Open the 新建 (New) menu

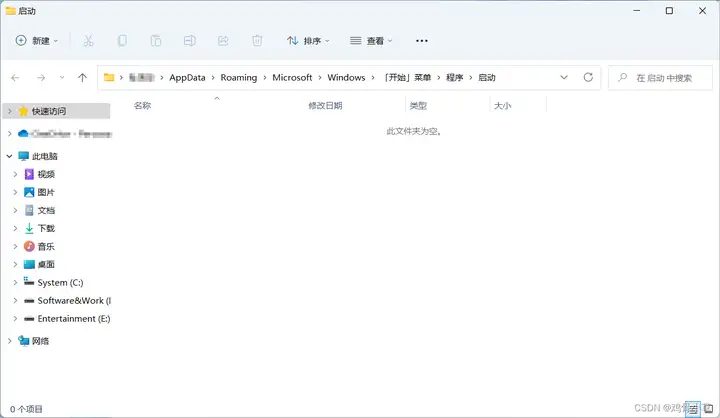(x=37, y=41)
